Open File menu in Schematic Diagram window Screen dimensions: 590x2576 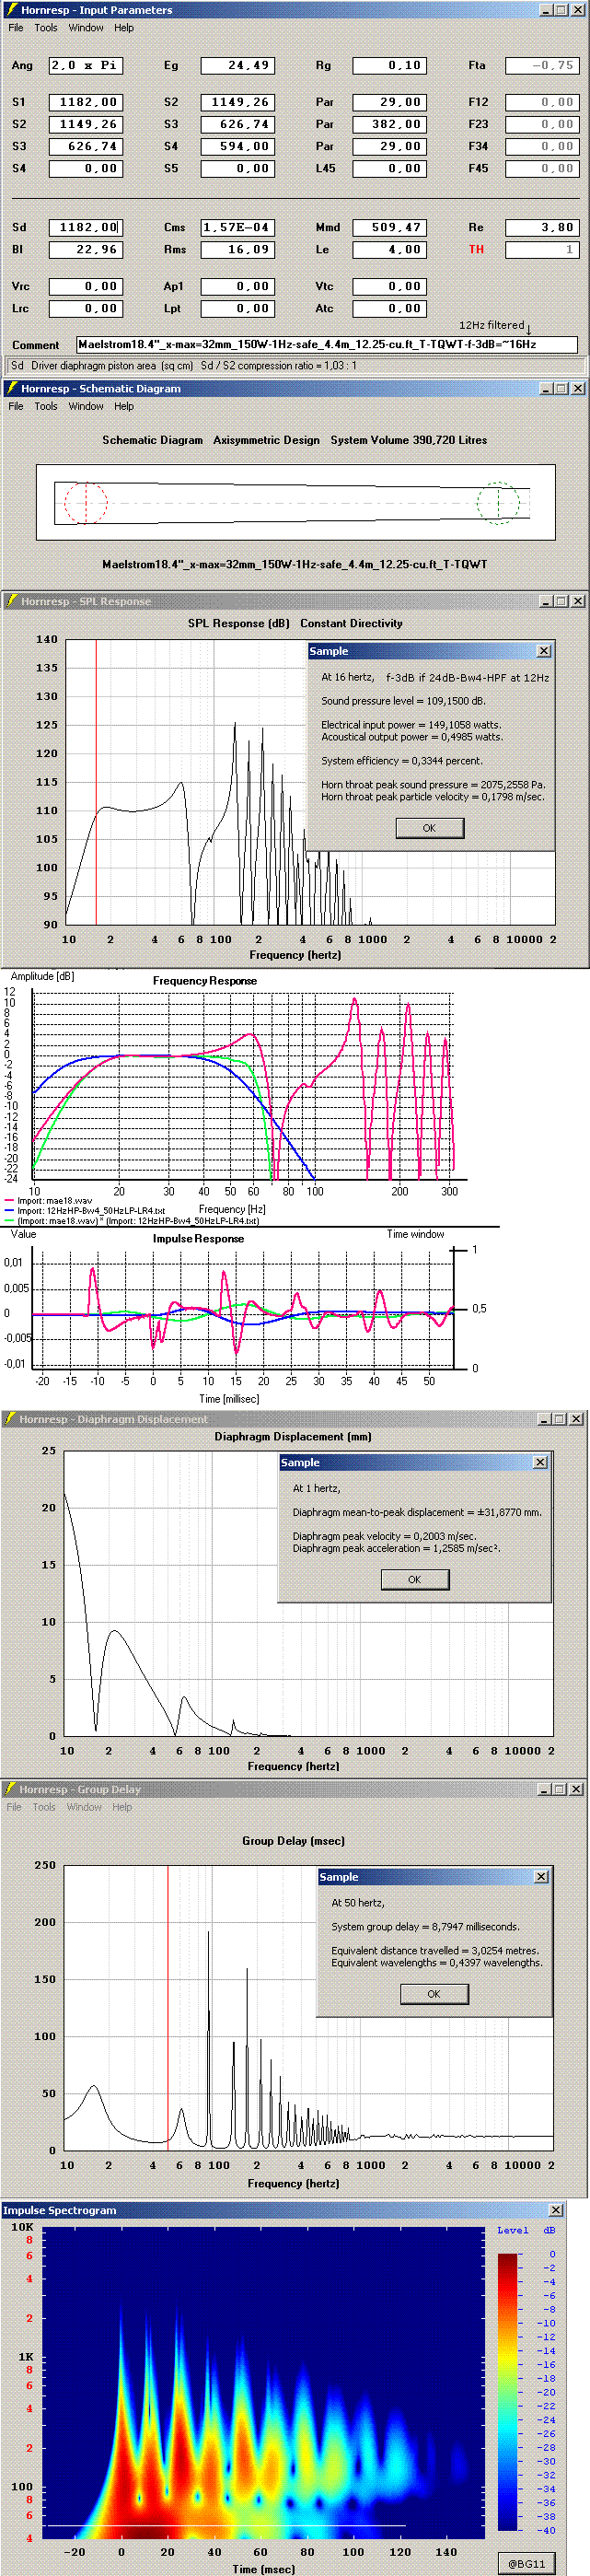(16, 406)
